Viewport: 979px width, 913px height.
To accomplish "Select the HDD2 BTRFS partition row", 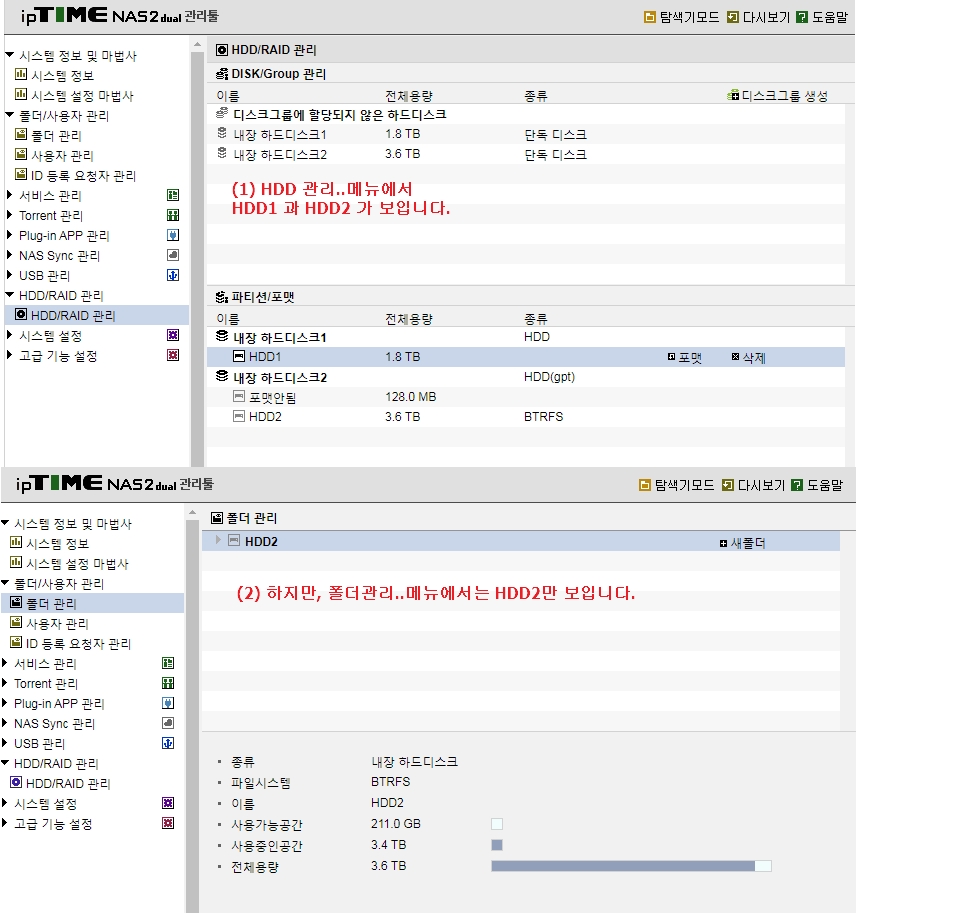I will tap(526, 417).
